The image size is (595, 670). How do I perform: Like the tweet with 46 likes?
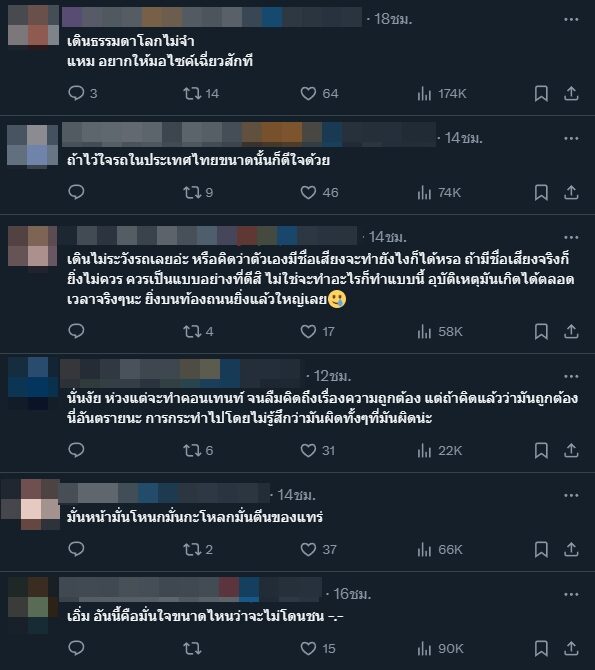[308, 192]
